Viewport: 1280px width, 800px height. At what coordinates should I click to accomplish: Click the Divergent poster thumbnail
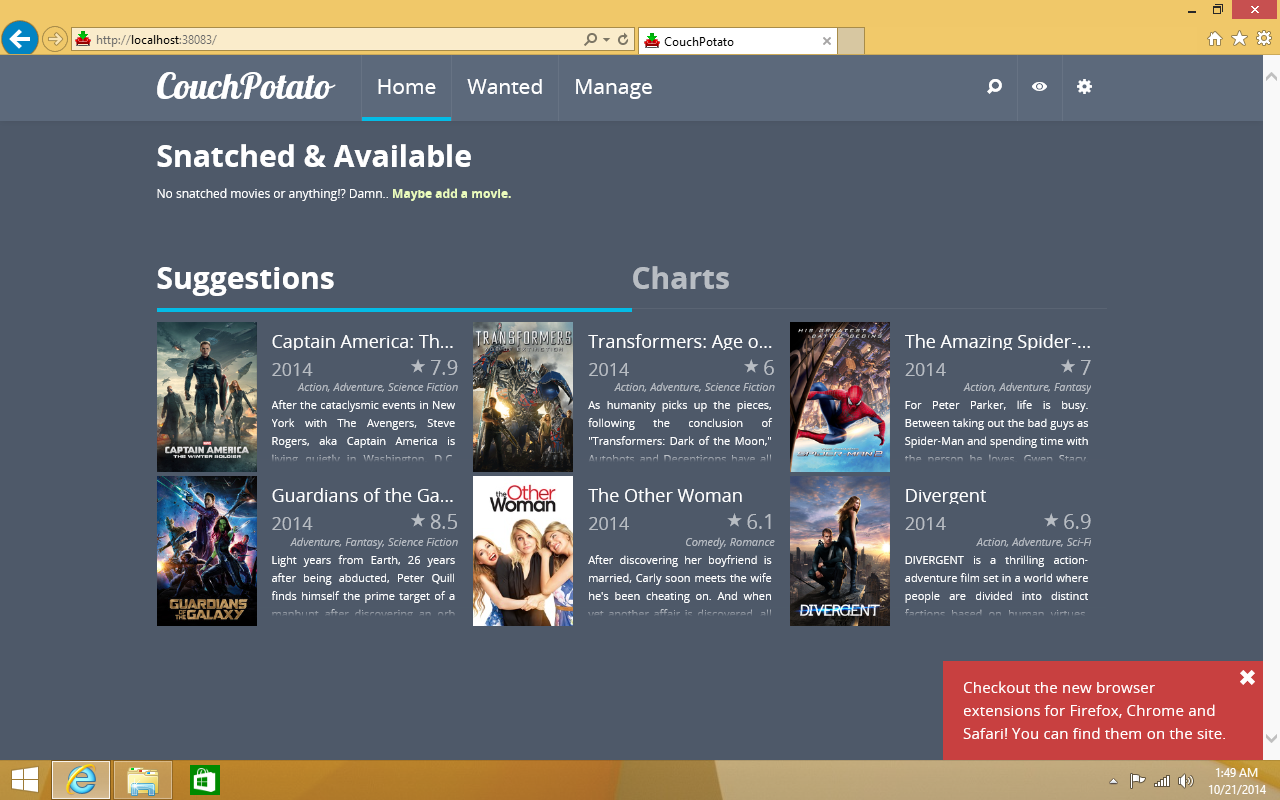pyautogui.click(x=840, y=551)
